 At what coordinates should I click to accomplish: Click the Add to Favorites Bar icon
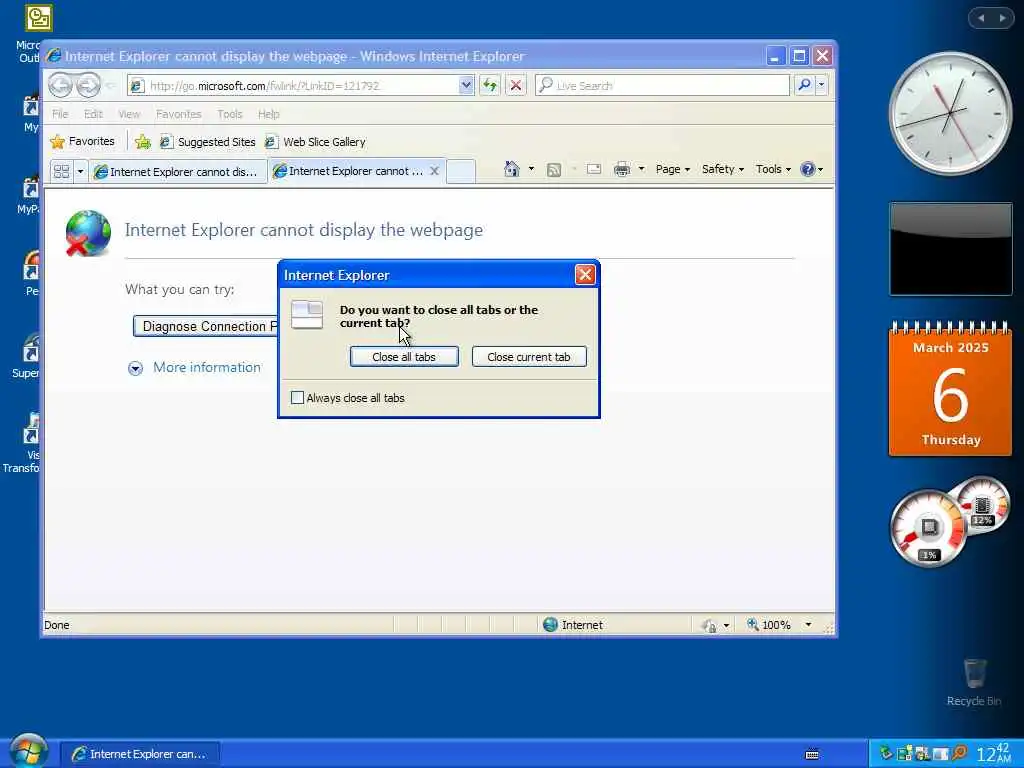click(143, 142)
